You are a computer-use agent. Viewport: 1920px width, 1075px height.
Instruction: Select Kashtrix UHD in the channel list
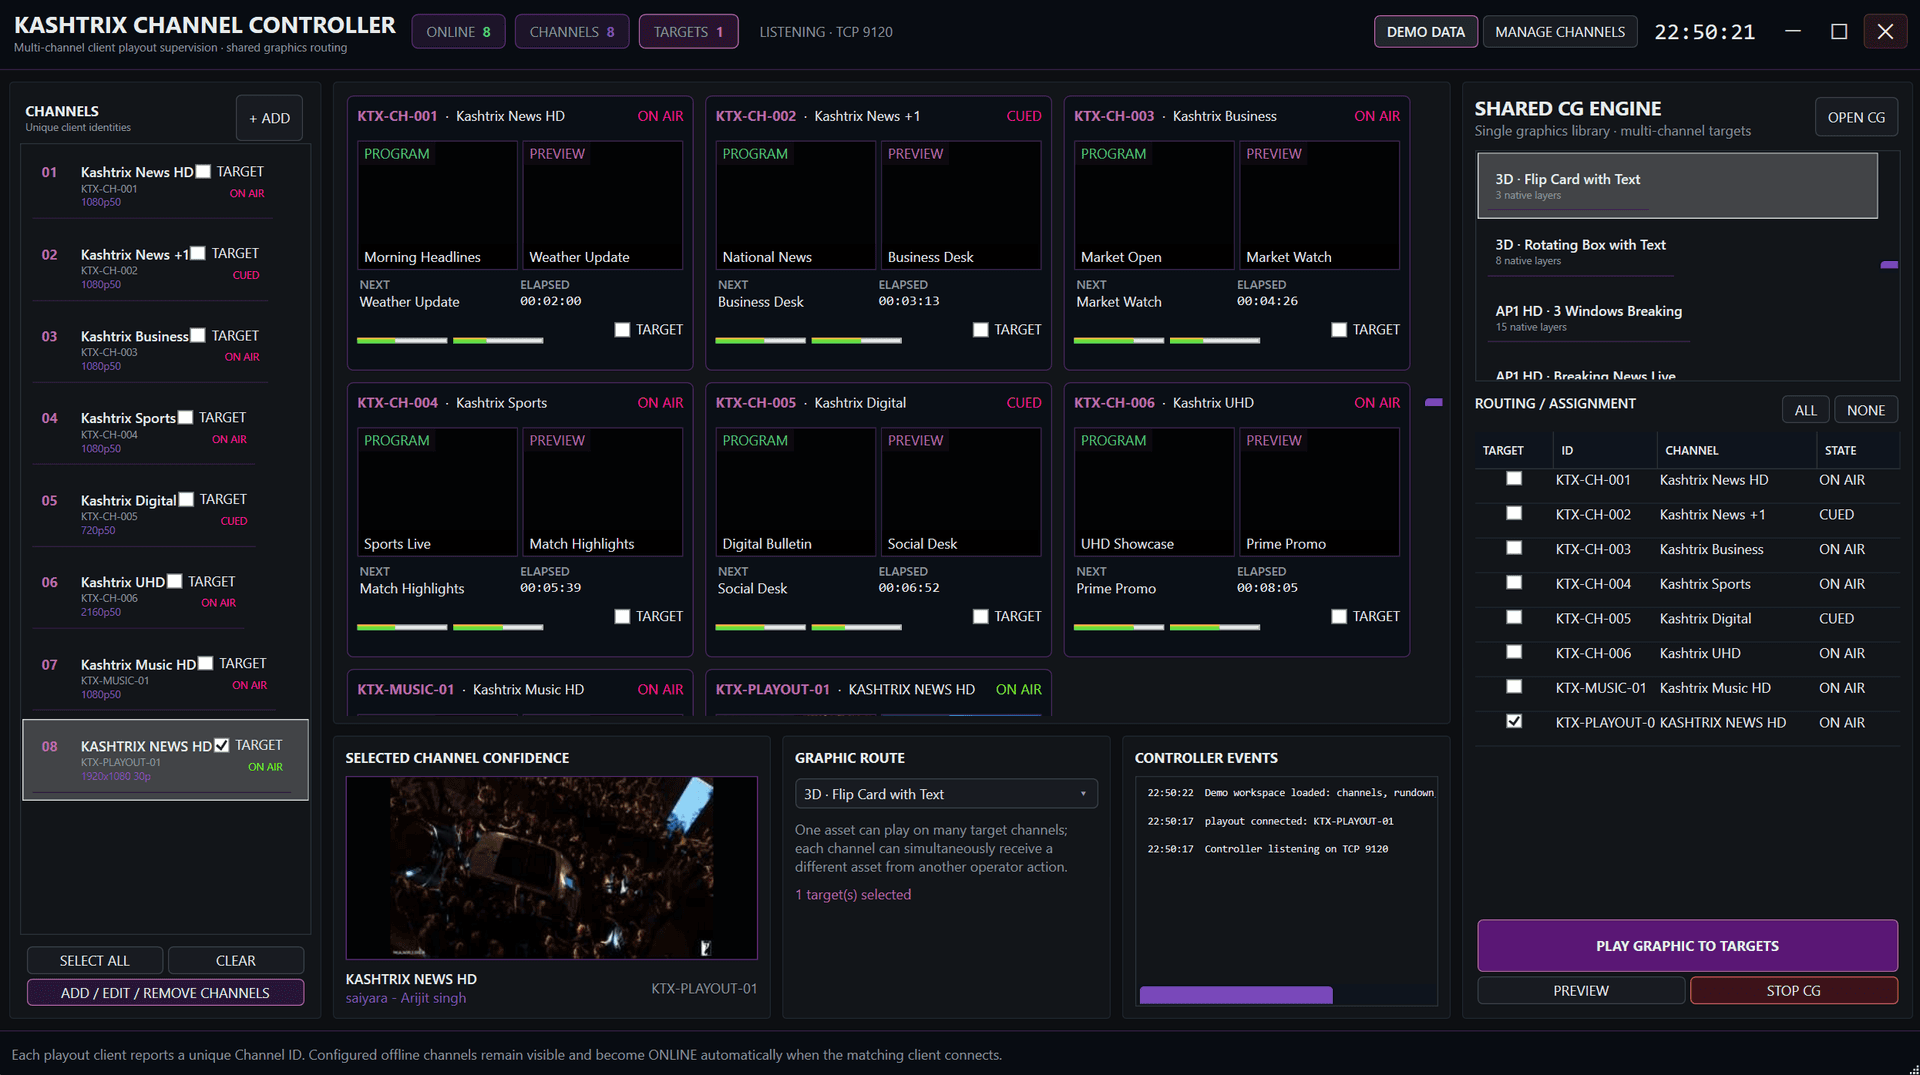[165, 596]
